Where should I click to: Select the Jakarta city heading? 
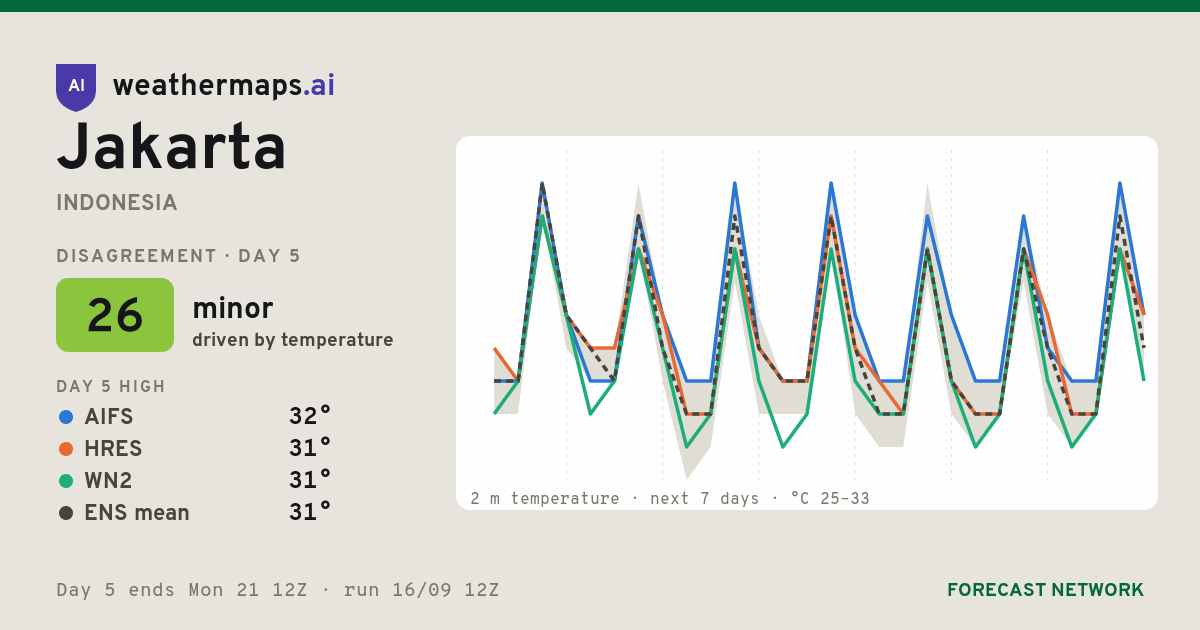[x=171, y=148]
